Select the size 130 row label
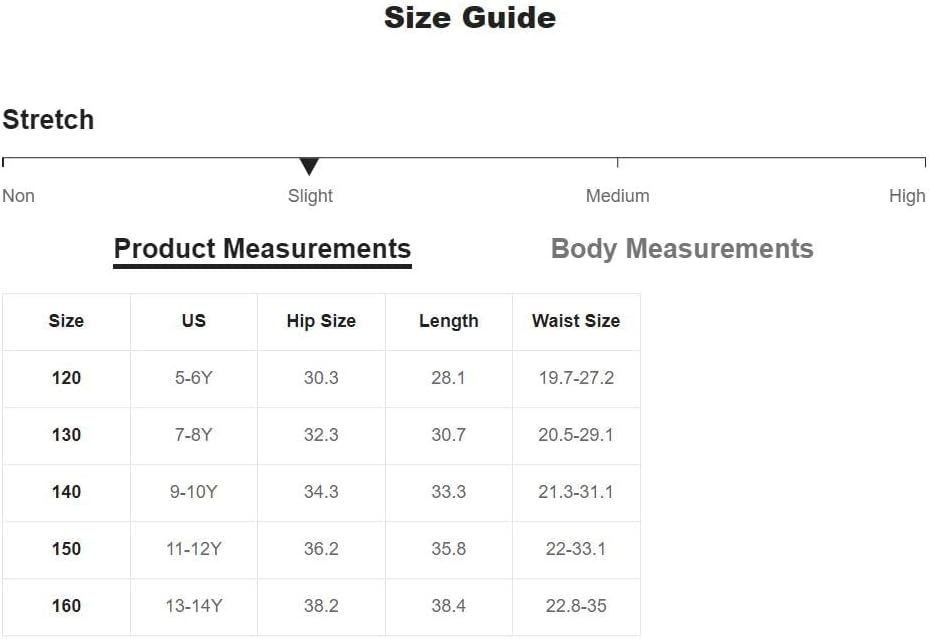 66,435
